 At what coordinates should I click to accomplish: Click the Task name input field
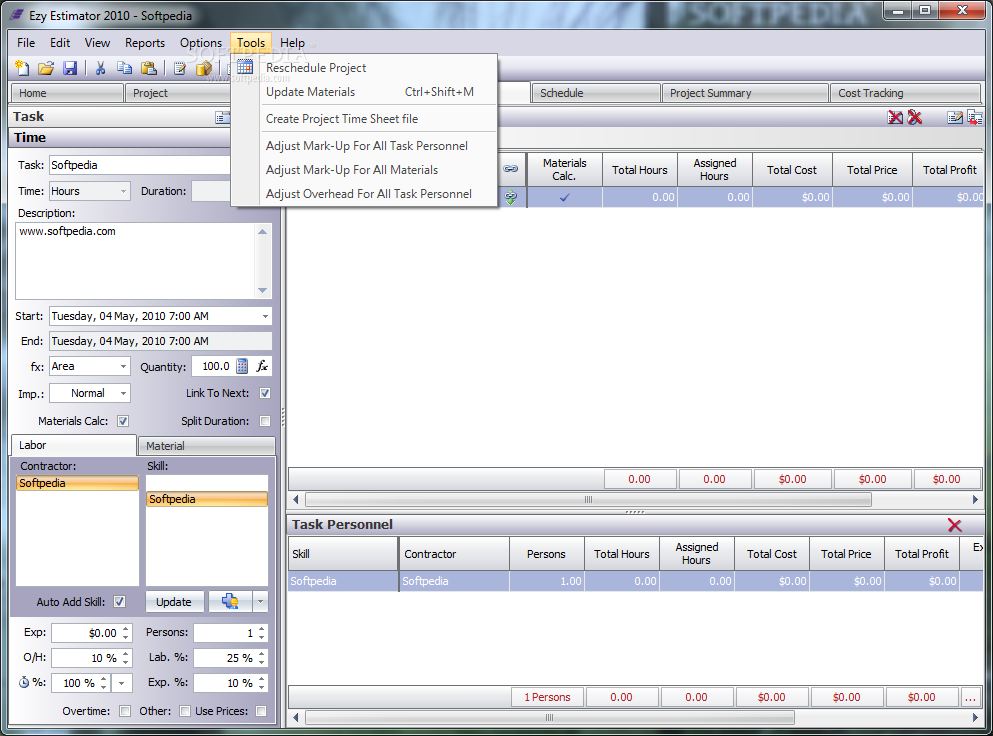point(140,165)
